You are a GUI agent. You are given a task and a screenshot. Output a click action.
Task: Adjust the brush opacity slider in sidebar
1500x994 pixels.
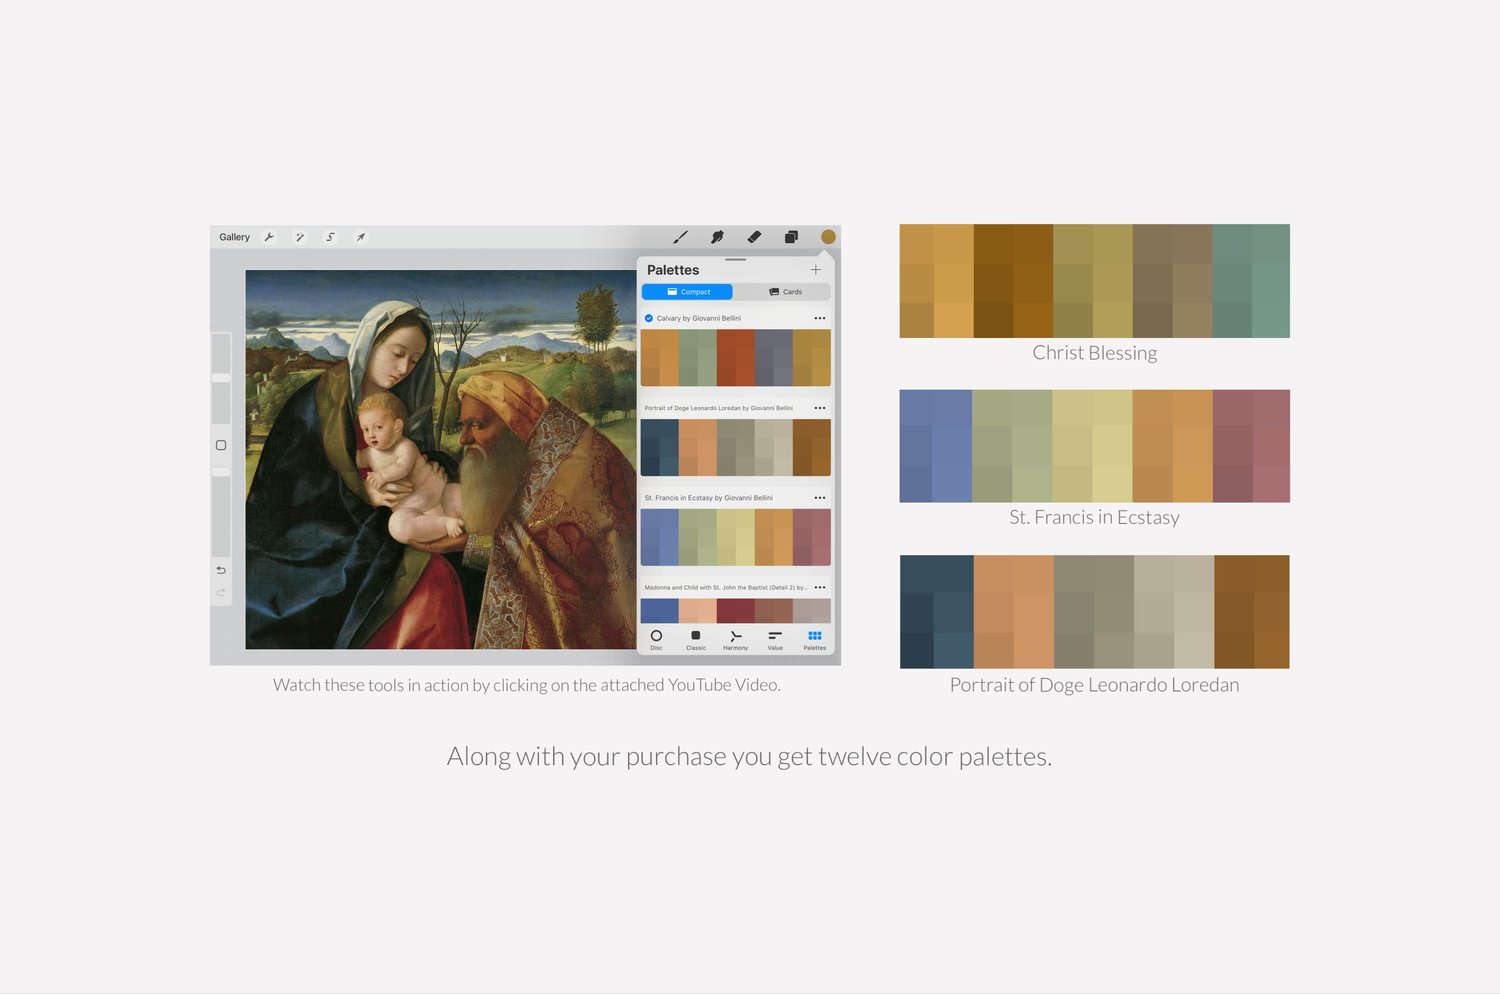click(x=221, y=511)
